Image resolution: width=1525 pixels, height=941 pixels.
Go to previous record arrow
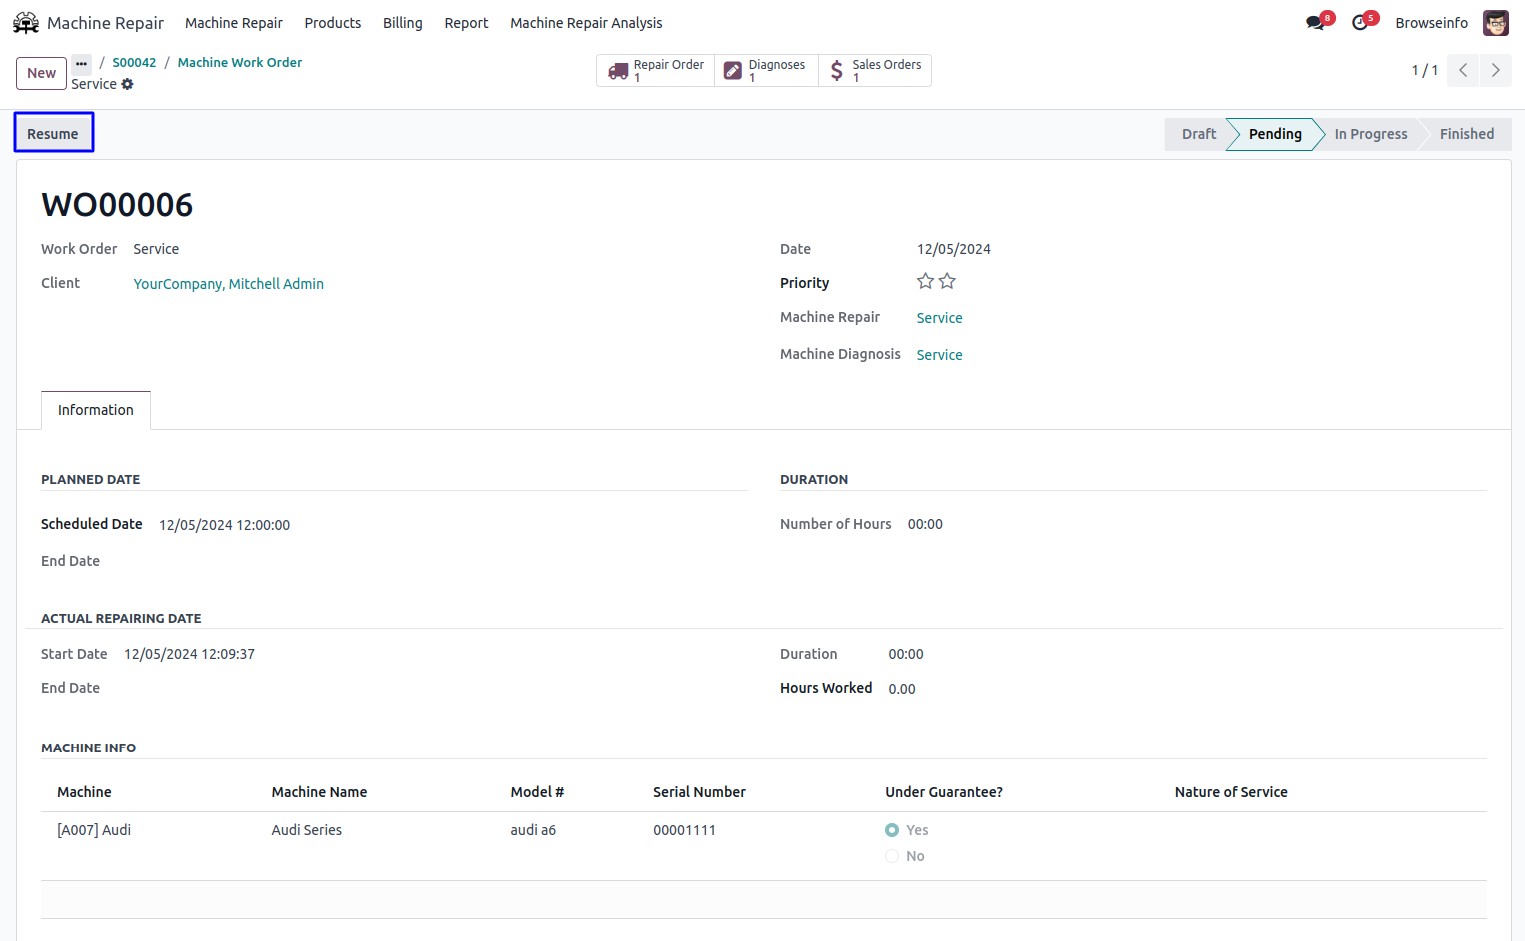1463,70
